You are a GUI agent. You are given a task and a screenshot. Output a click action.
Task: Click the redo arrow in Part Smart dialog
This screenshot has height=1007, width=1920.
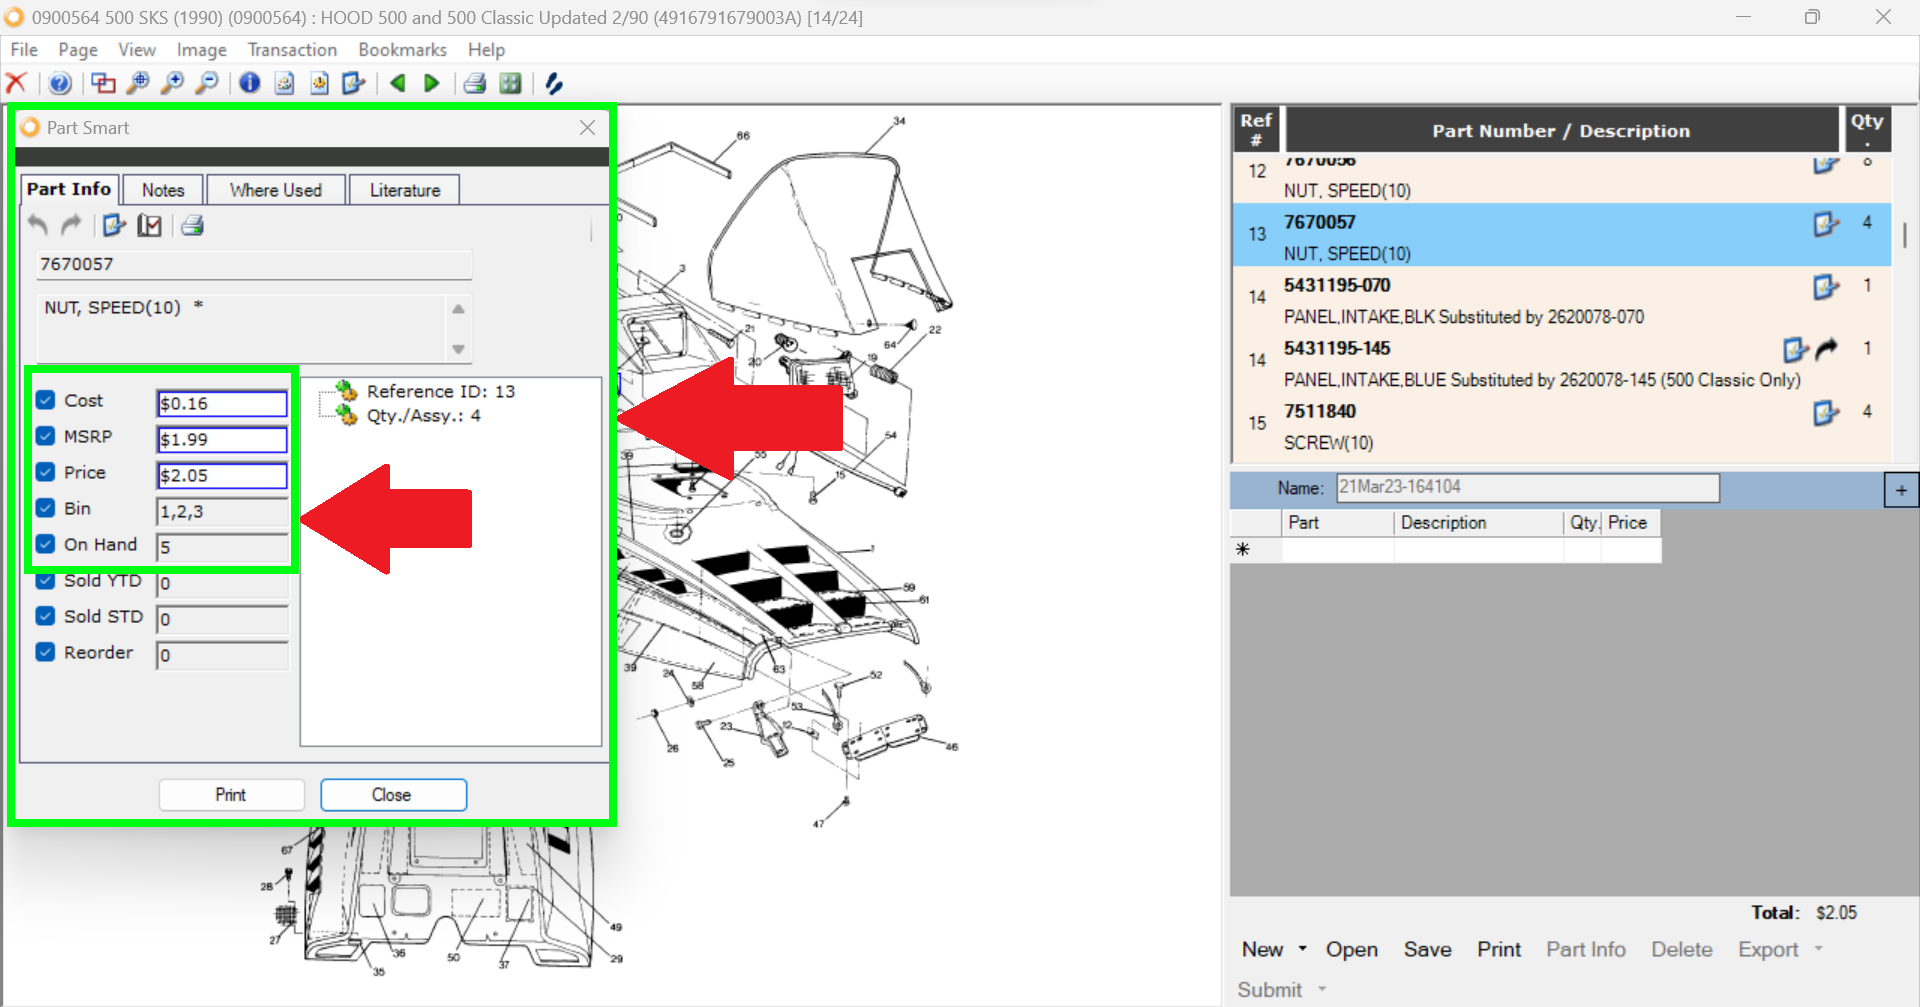[x=71, y=225]
